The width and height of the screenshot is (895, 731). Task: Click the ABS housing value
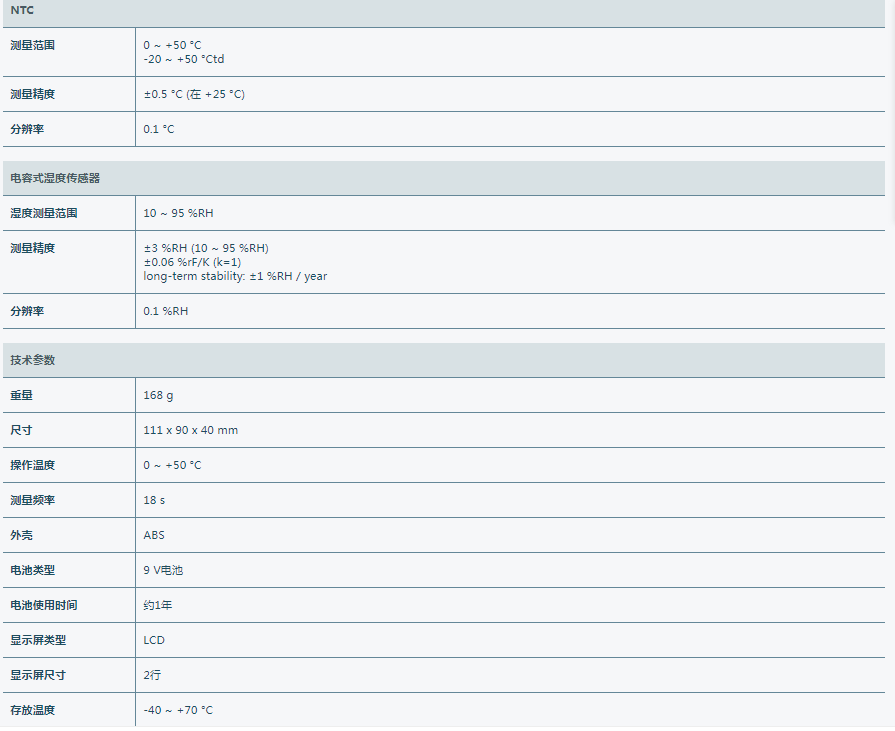154,535
